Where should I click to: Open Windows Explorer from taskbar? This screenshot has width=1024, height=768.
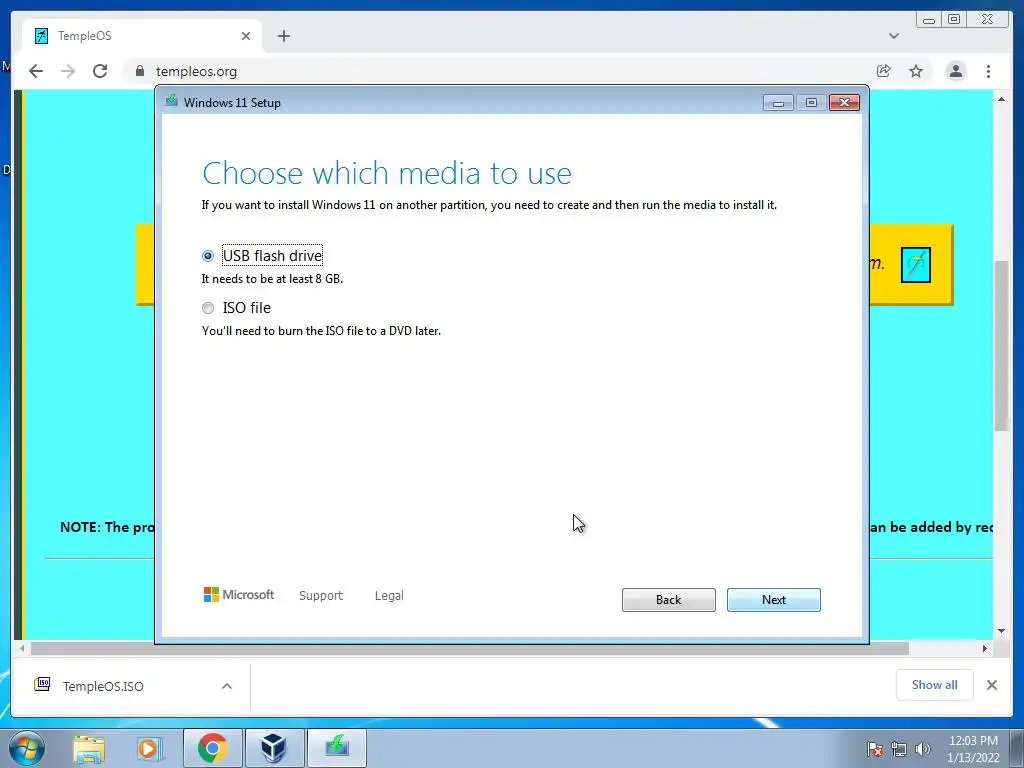tap(89, 748)
